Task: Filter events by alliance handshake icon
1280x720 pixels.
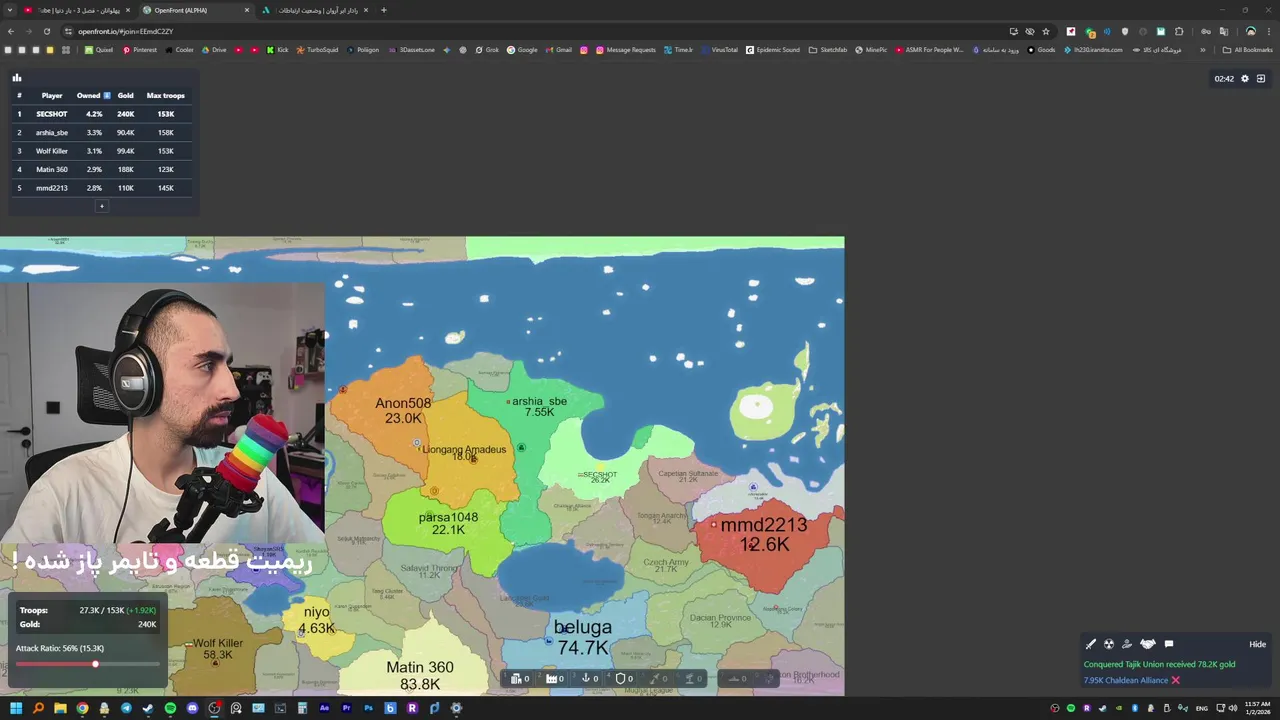Action: pos(1148,644)
